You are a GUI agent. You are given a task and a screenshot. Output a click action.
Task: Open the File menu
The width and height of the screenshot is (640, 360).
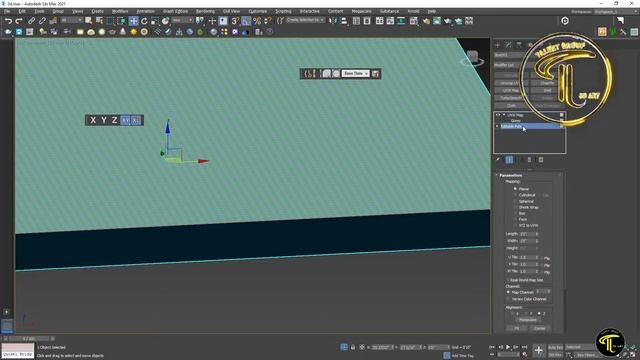[x=7, y=11]
